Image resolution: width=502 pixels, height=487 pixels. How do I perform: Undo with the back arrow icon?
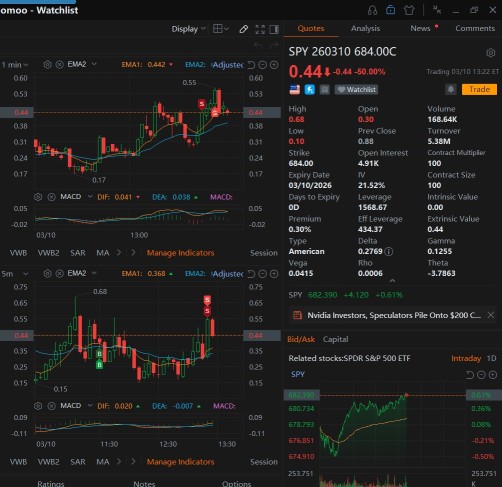[x=258, y=45]
